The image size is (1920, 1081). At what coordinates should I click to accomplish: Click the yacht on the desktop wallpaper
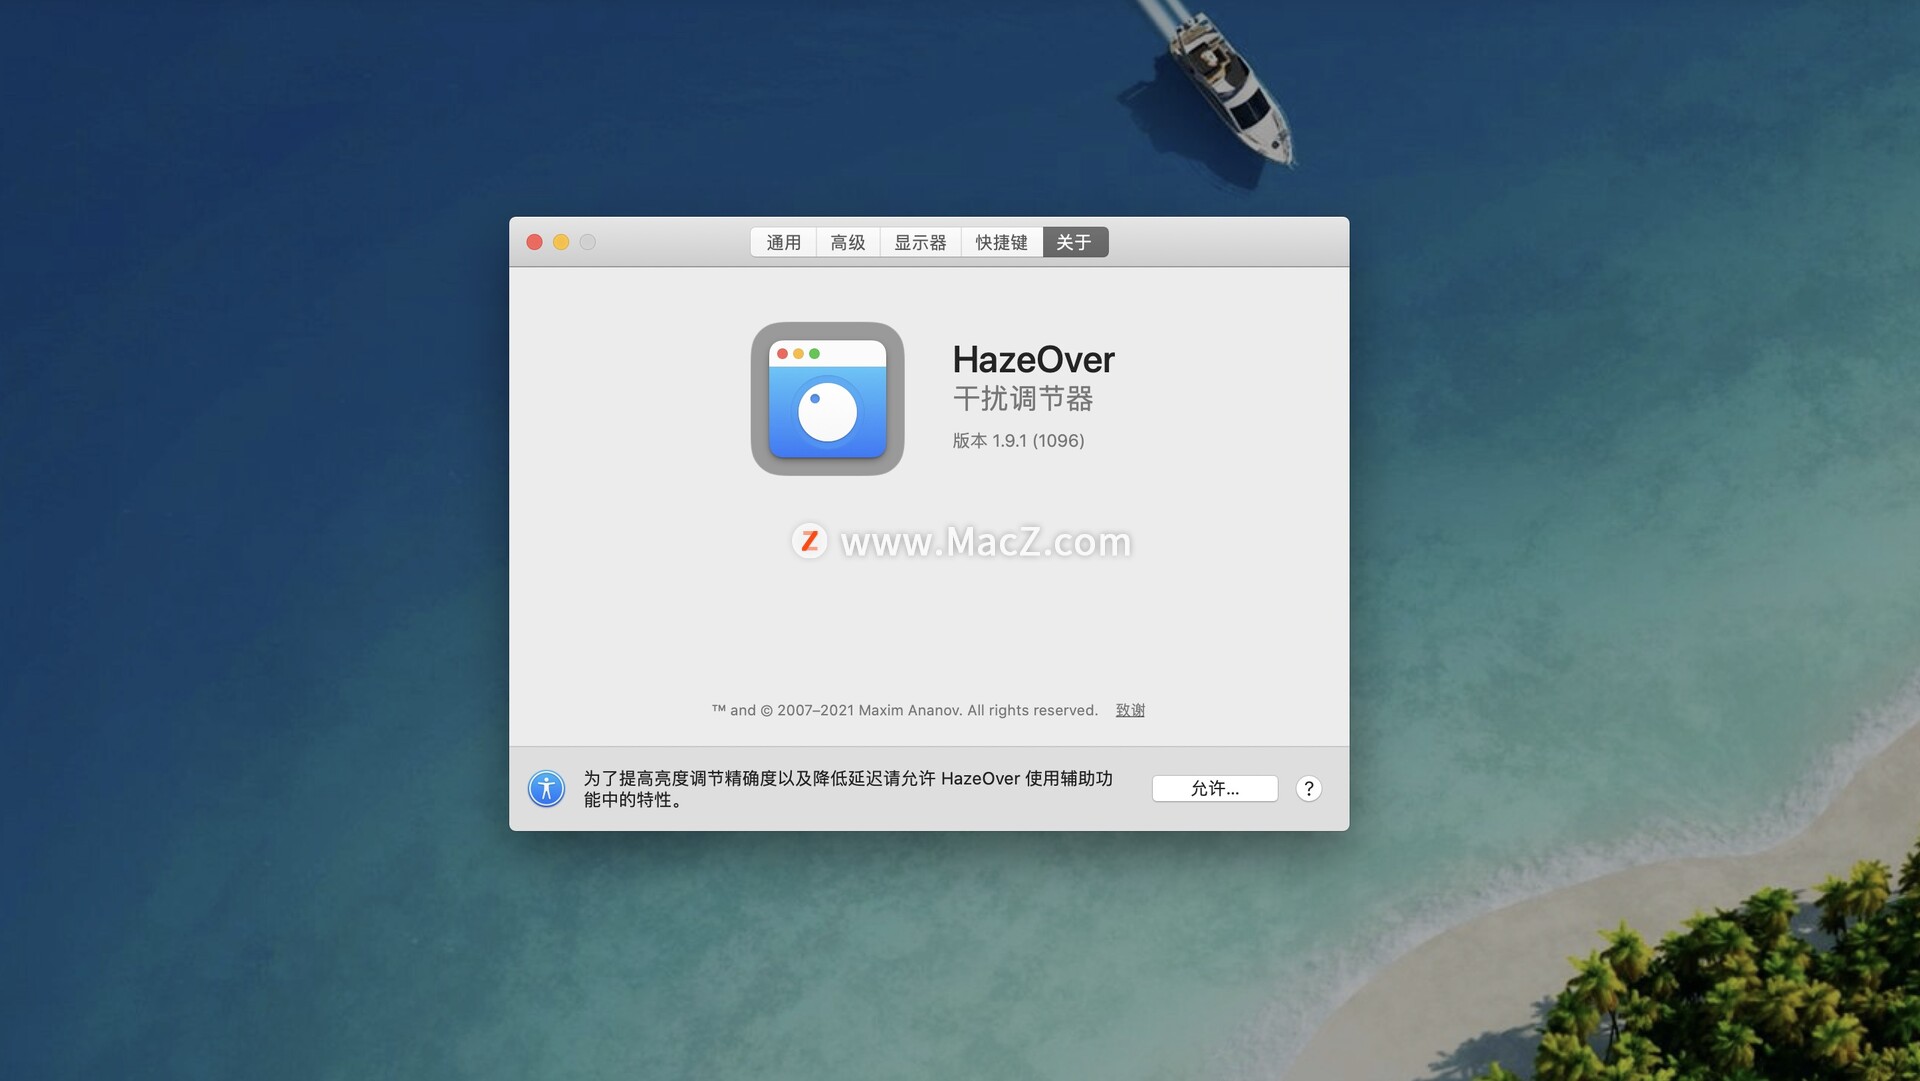1231,88
